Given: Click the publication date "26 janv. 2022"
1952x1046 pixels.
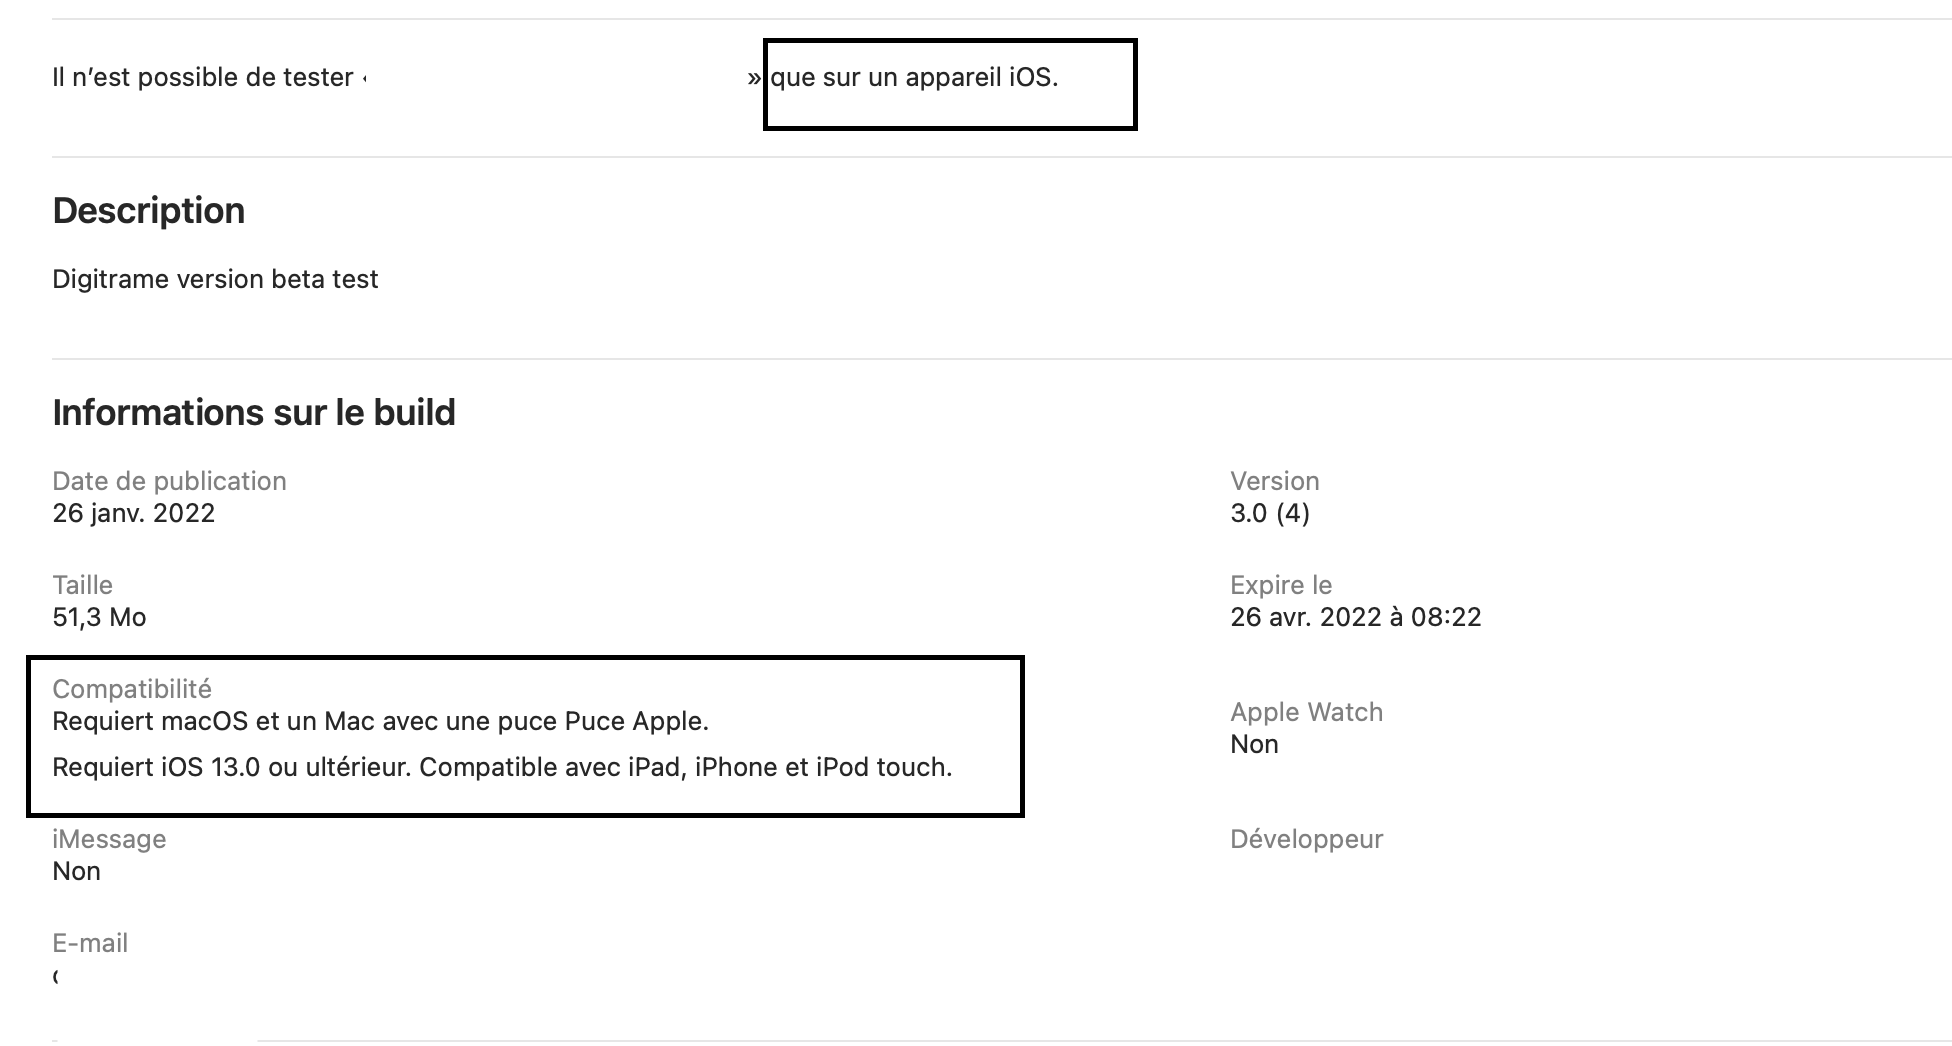Looking at the screenshot, I should (x=133, y=513).
